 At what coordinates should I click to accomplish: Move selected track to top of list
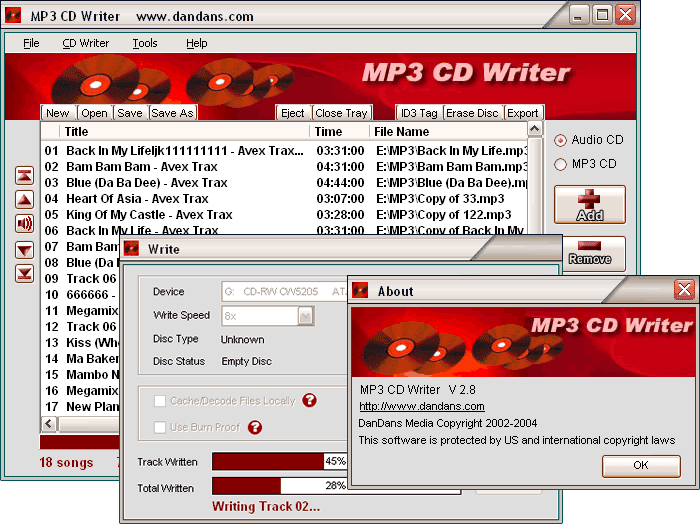pyautogui.click(x=25, y=175)
